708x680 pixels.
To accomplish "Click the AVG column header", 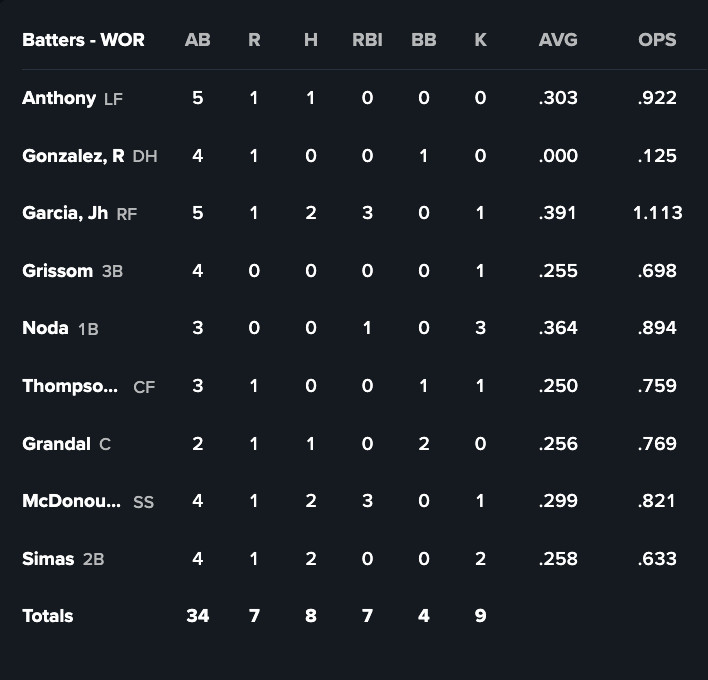I will click(x=557, y=41).
